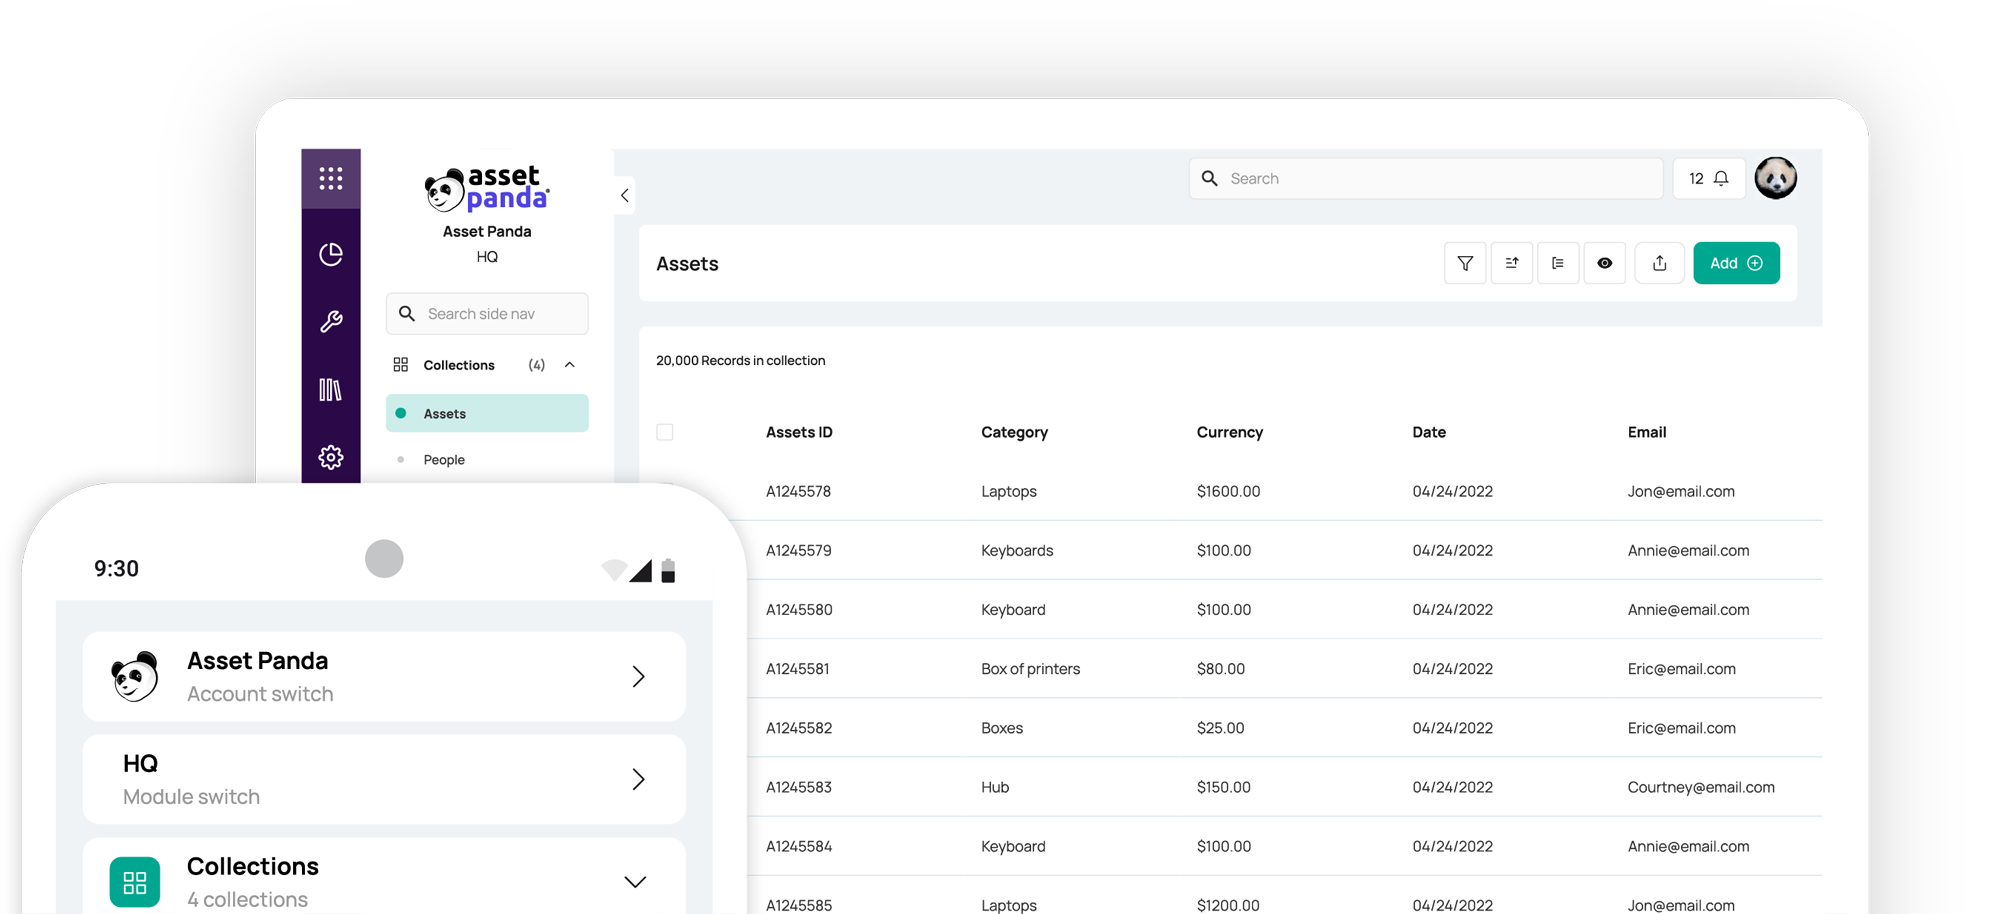Click the list grouping icon in Assets toolbar
The height and width of the screenshot is (914, 2000).
pos(1558,263)
